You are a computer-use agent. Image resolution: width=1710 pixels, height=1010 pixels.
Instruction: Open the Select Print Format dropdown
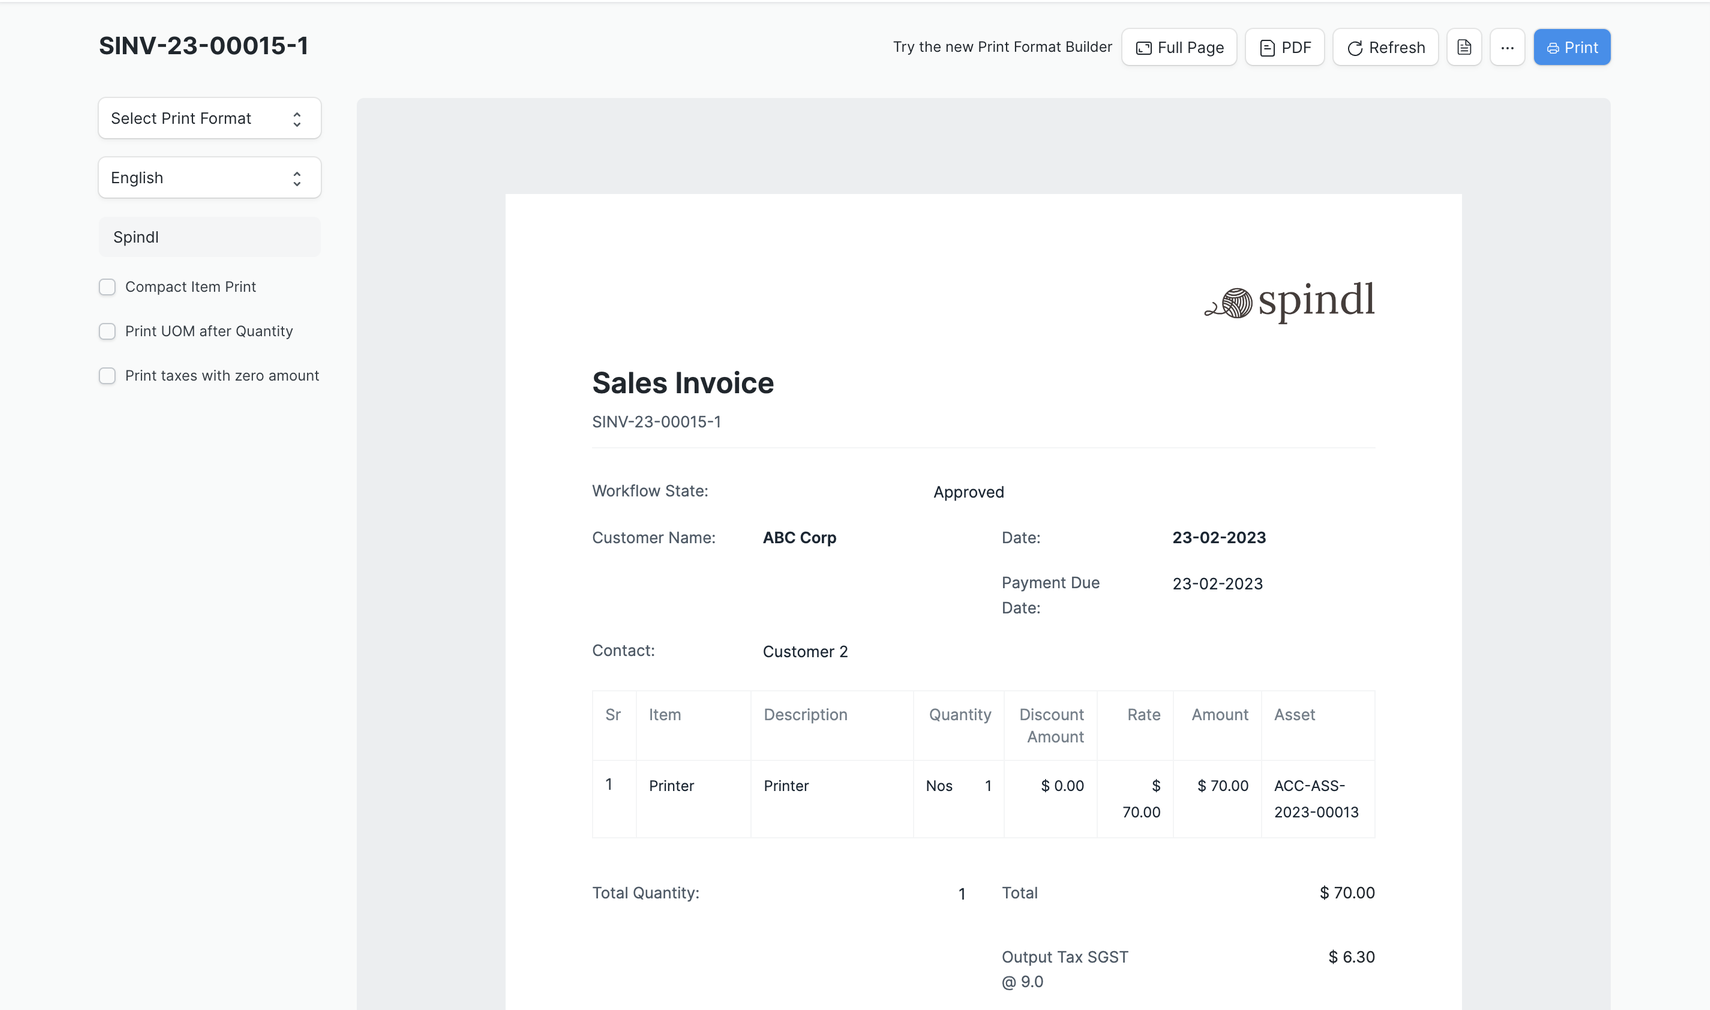(209, 118)
